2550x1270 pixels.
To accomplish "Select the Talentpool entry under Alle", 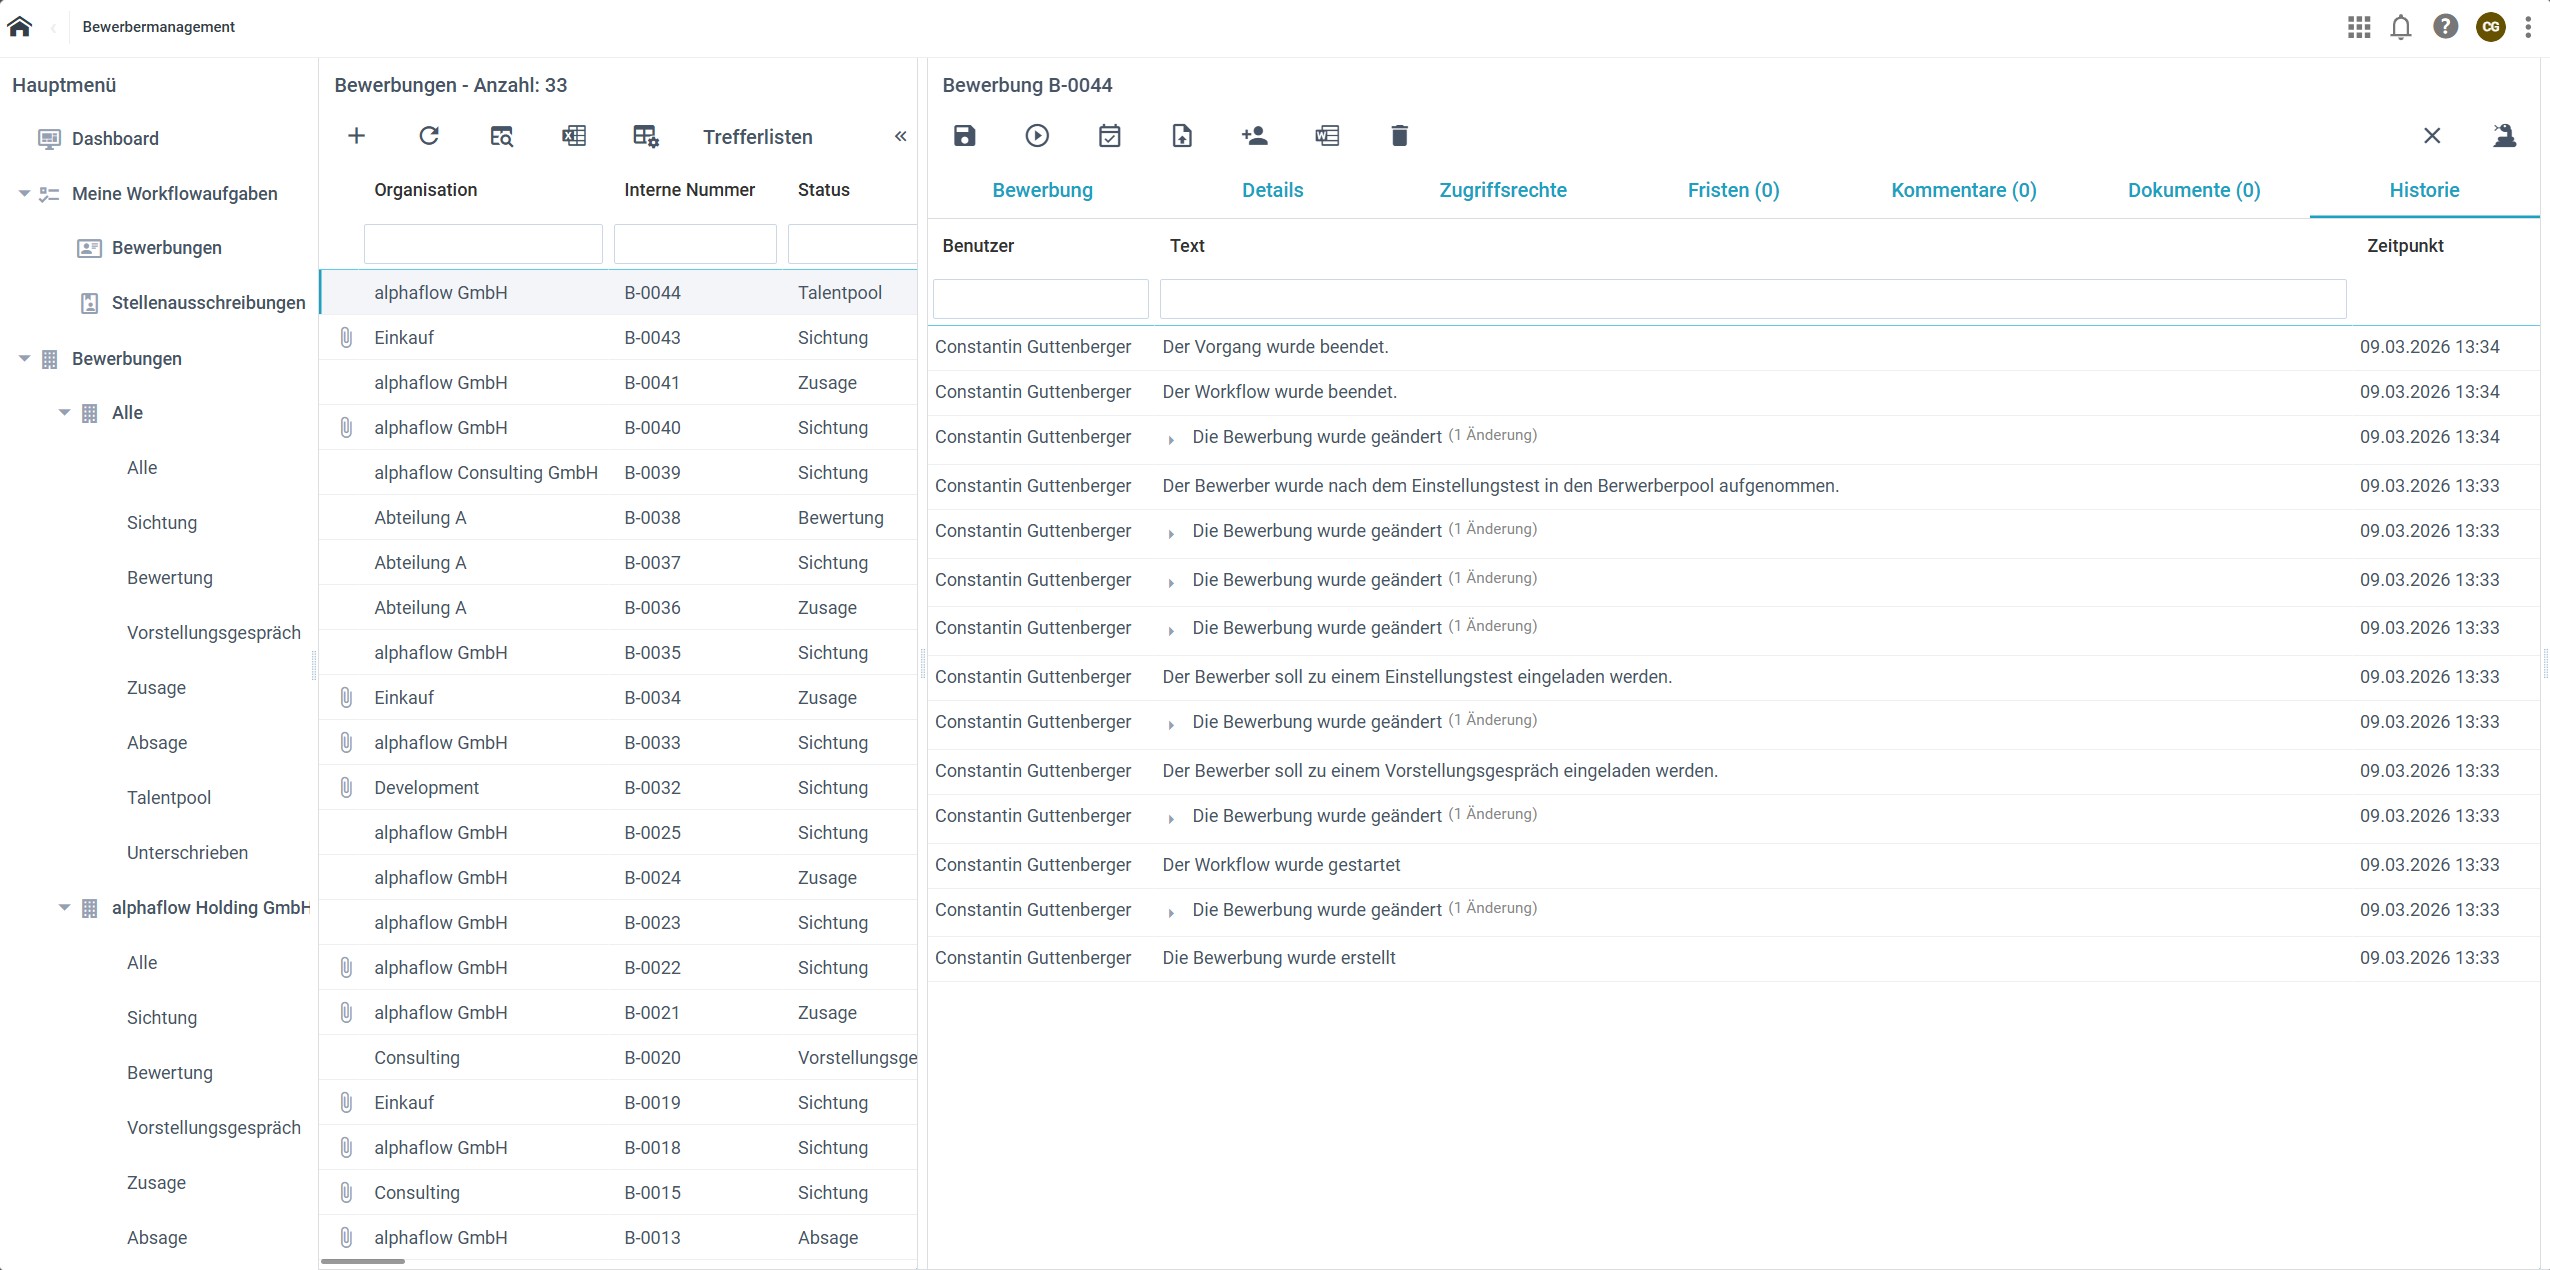I will [169, 798].
